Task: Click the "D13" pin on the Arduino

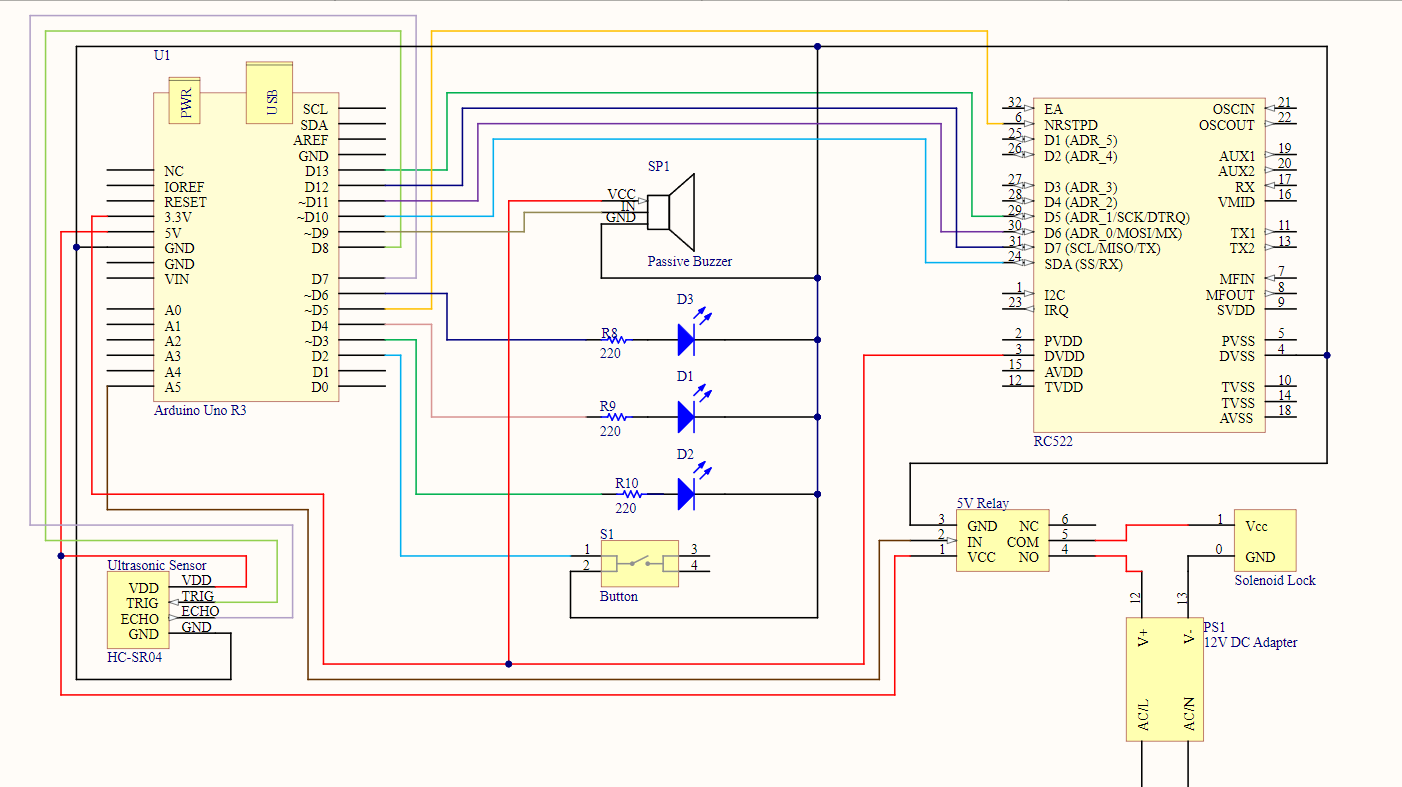Action: pos(317,171)
